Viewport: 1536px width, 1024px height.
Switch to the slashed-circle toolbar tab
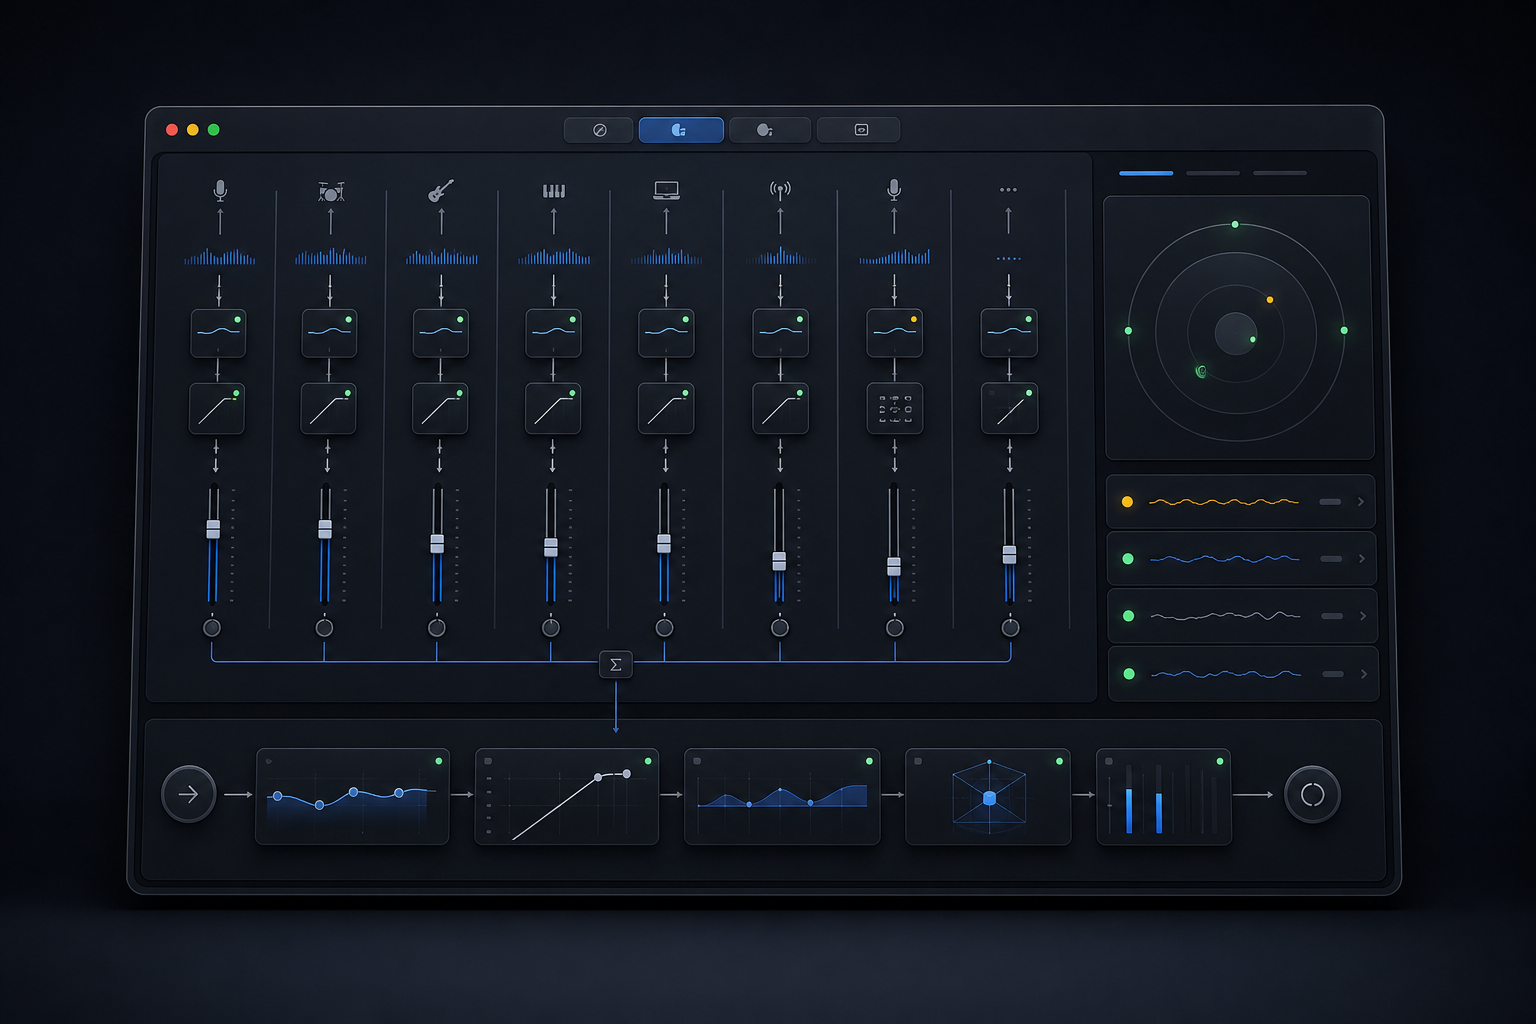pyautogui.click(x=599, y=130)
